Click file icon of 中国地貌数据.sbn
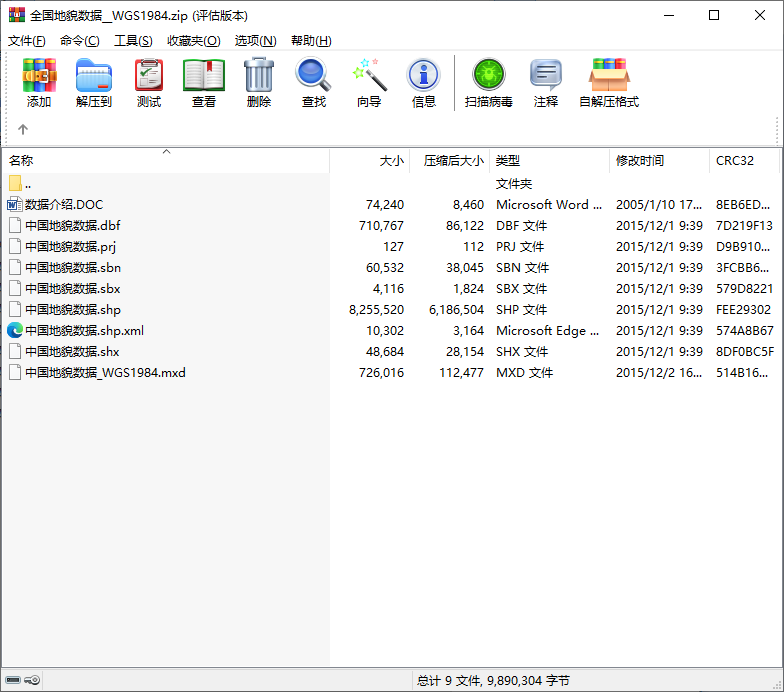The width and height of the screenshot is (784, 692). [15, 267]
